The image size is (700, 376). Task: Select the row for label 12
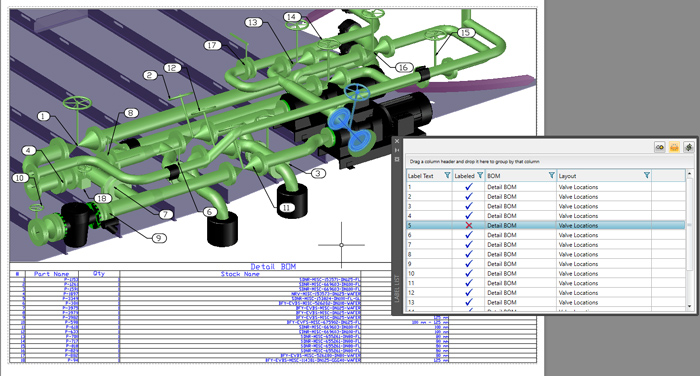(x=546, y=292)
